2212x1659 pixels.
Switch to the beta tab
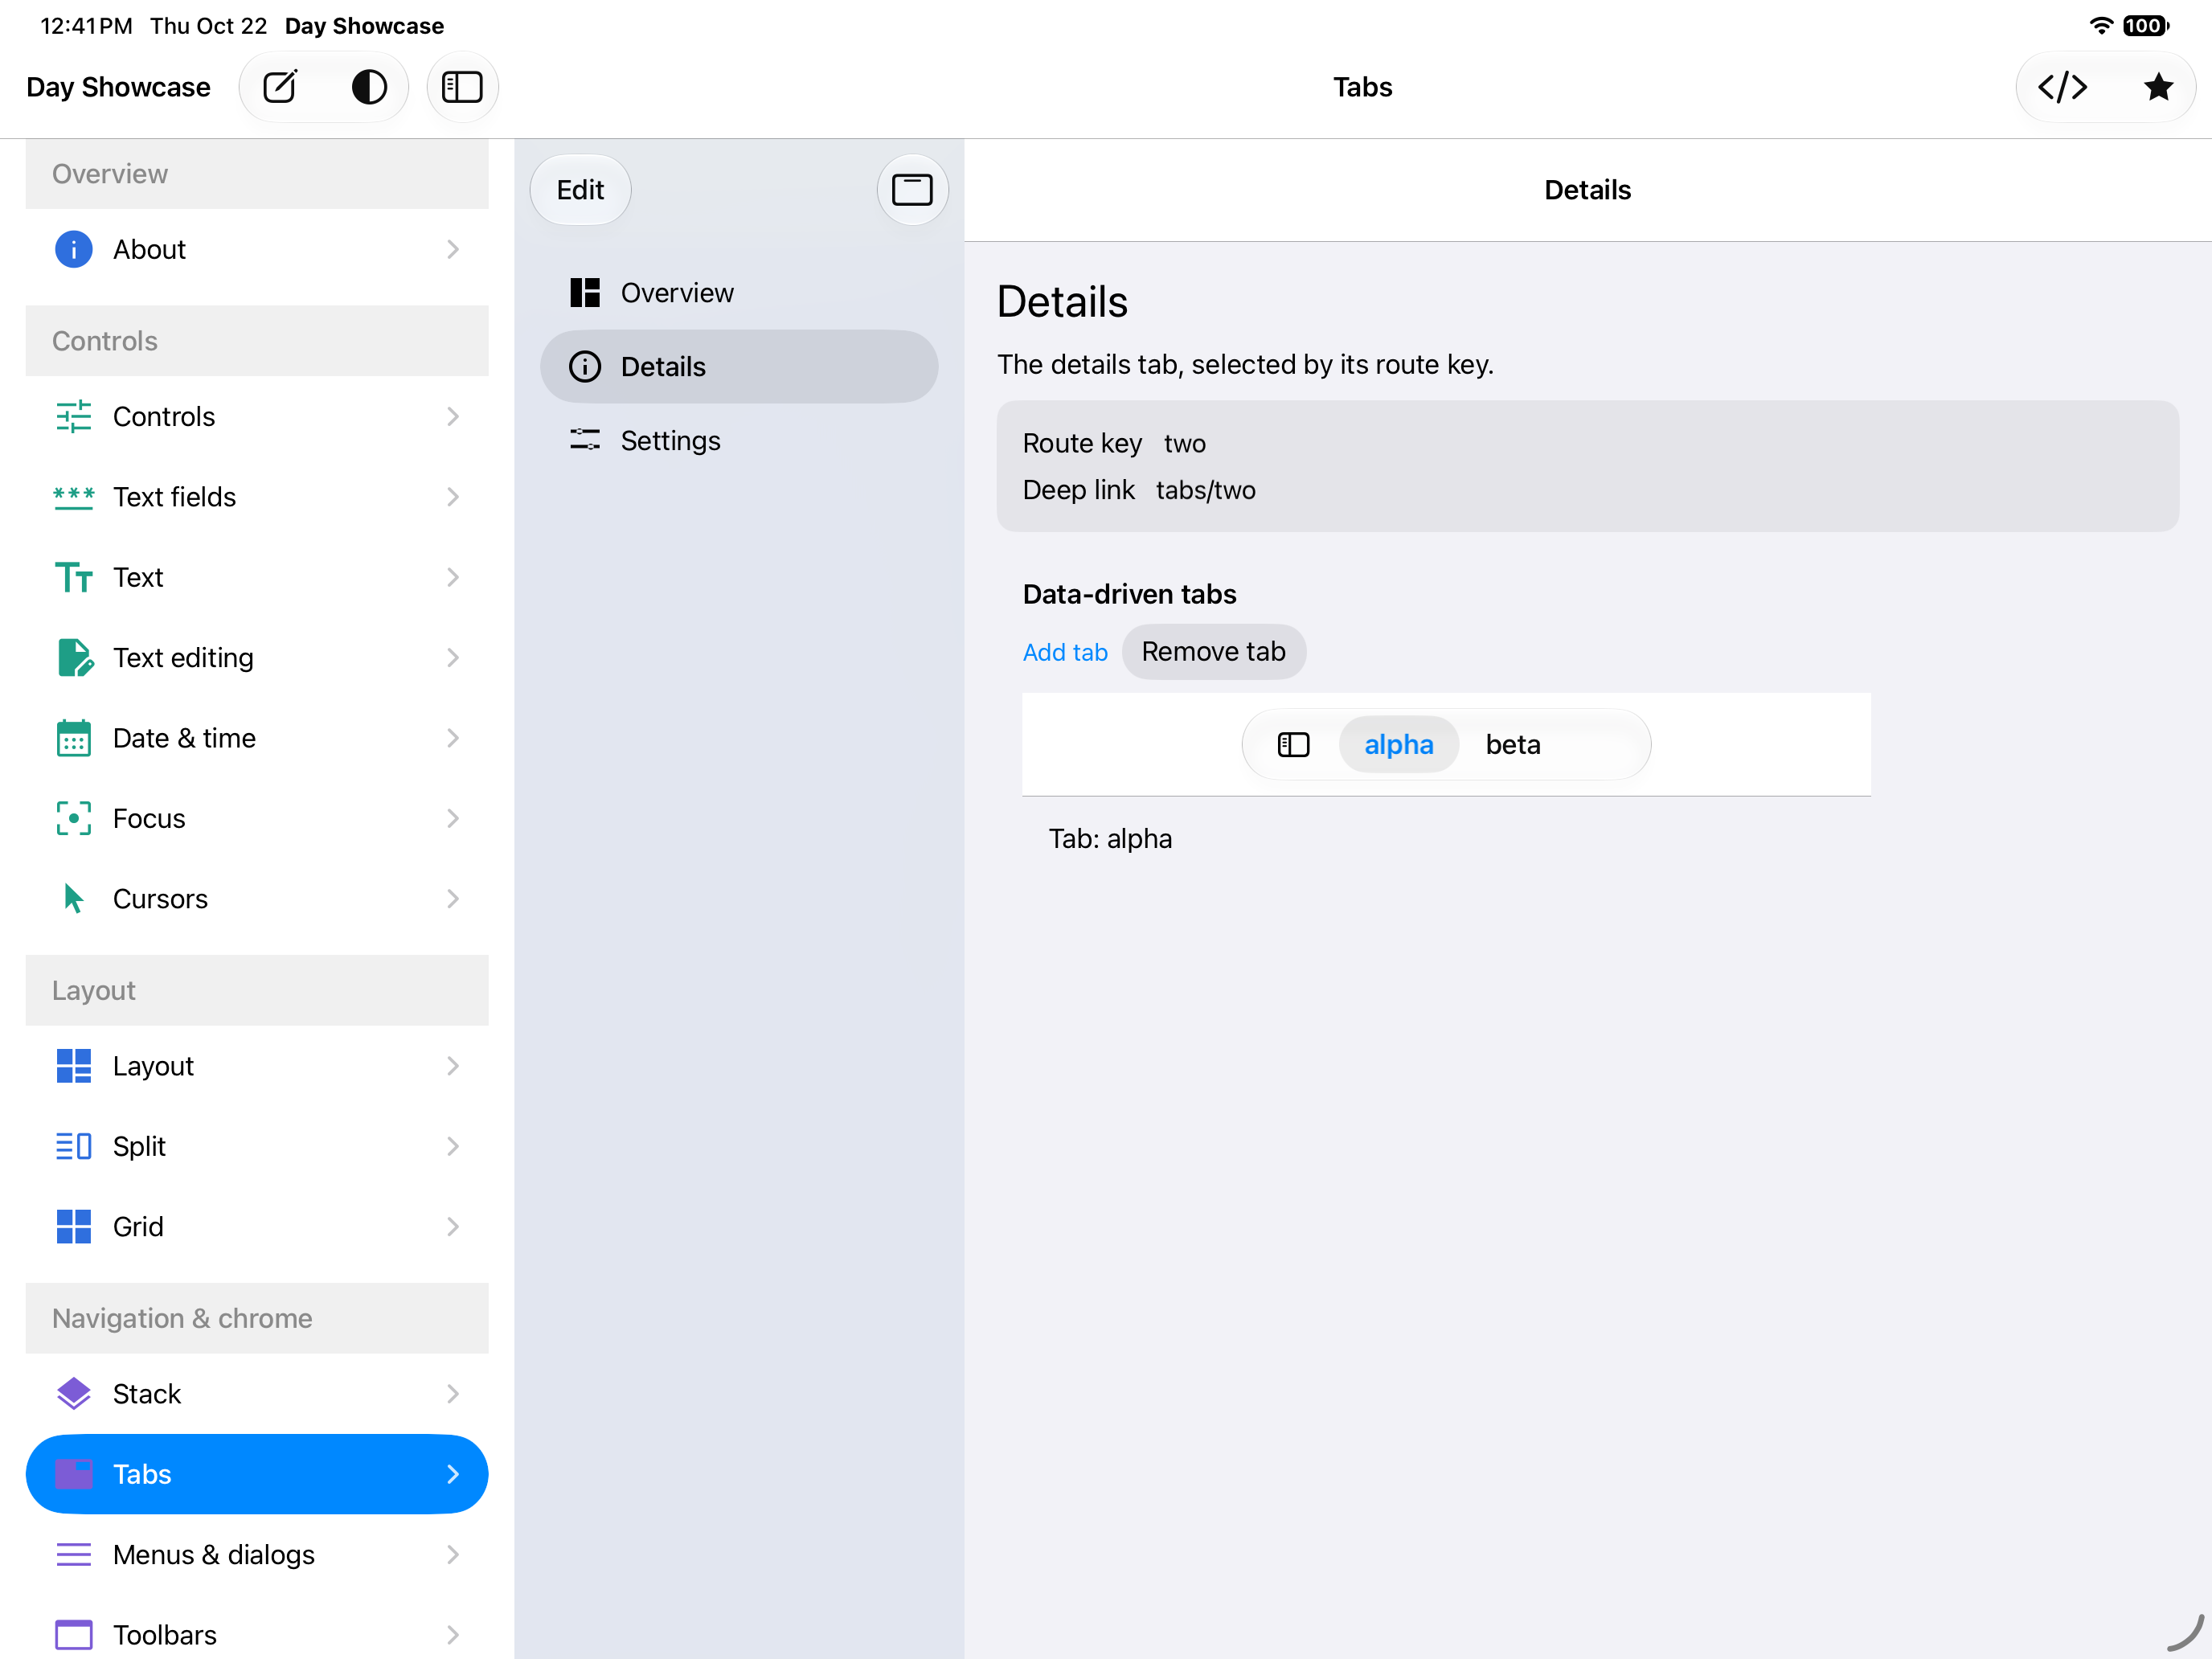tap(1512, 745)
